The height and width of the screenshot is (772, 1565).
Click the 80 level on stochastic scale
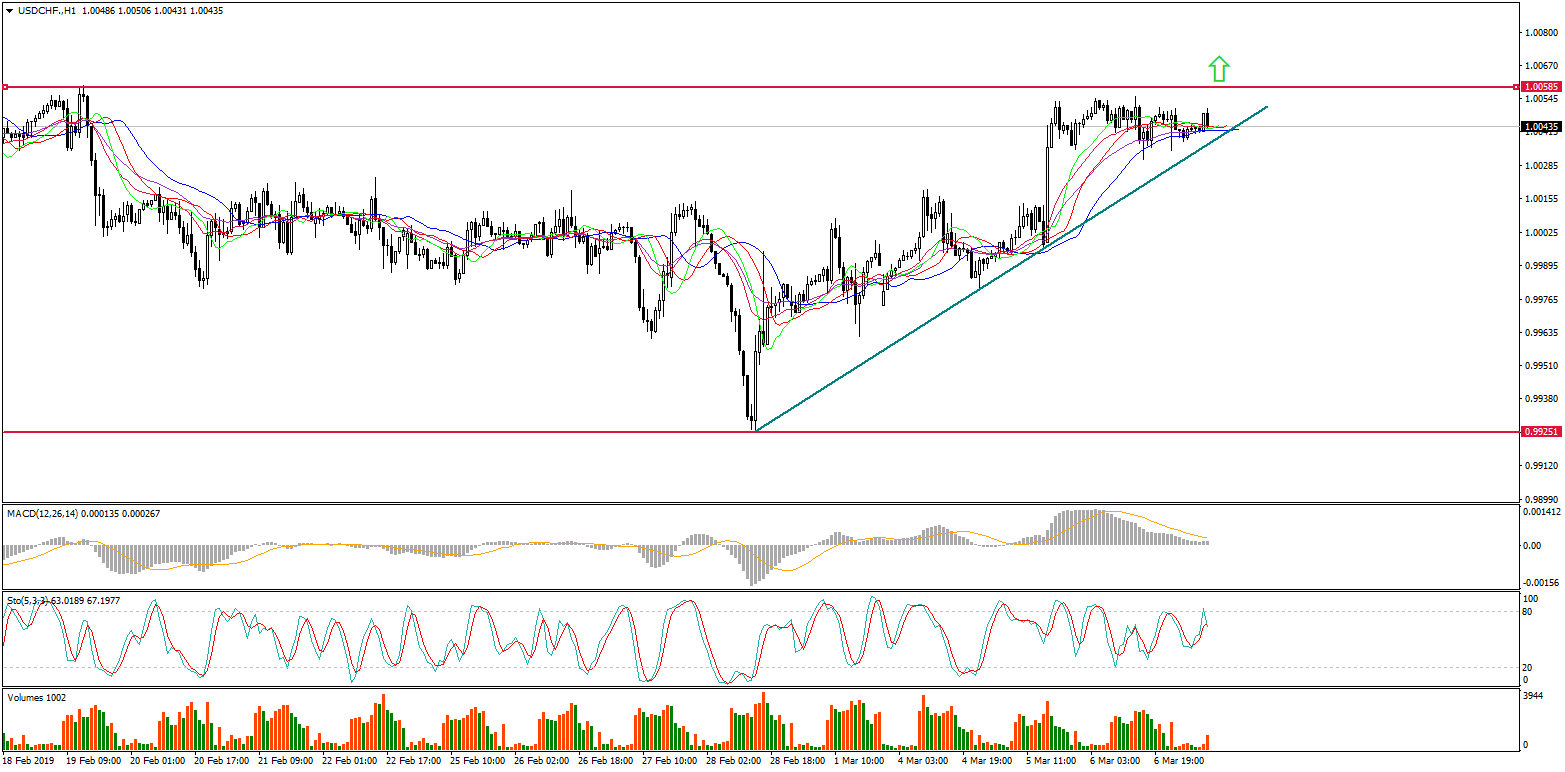[x=1526, y=611]
